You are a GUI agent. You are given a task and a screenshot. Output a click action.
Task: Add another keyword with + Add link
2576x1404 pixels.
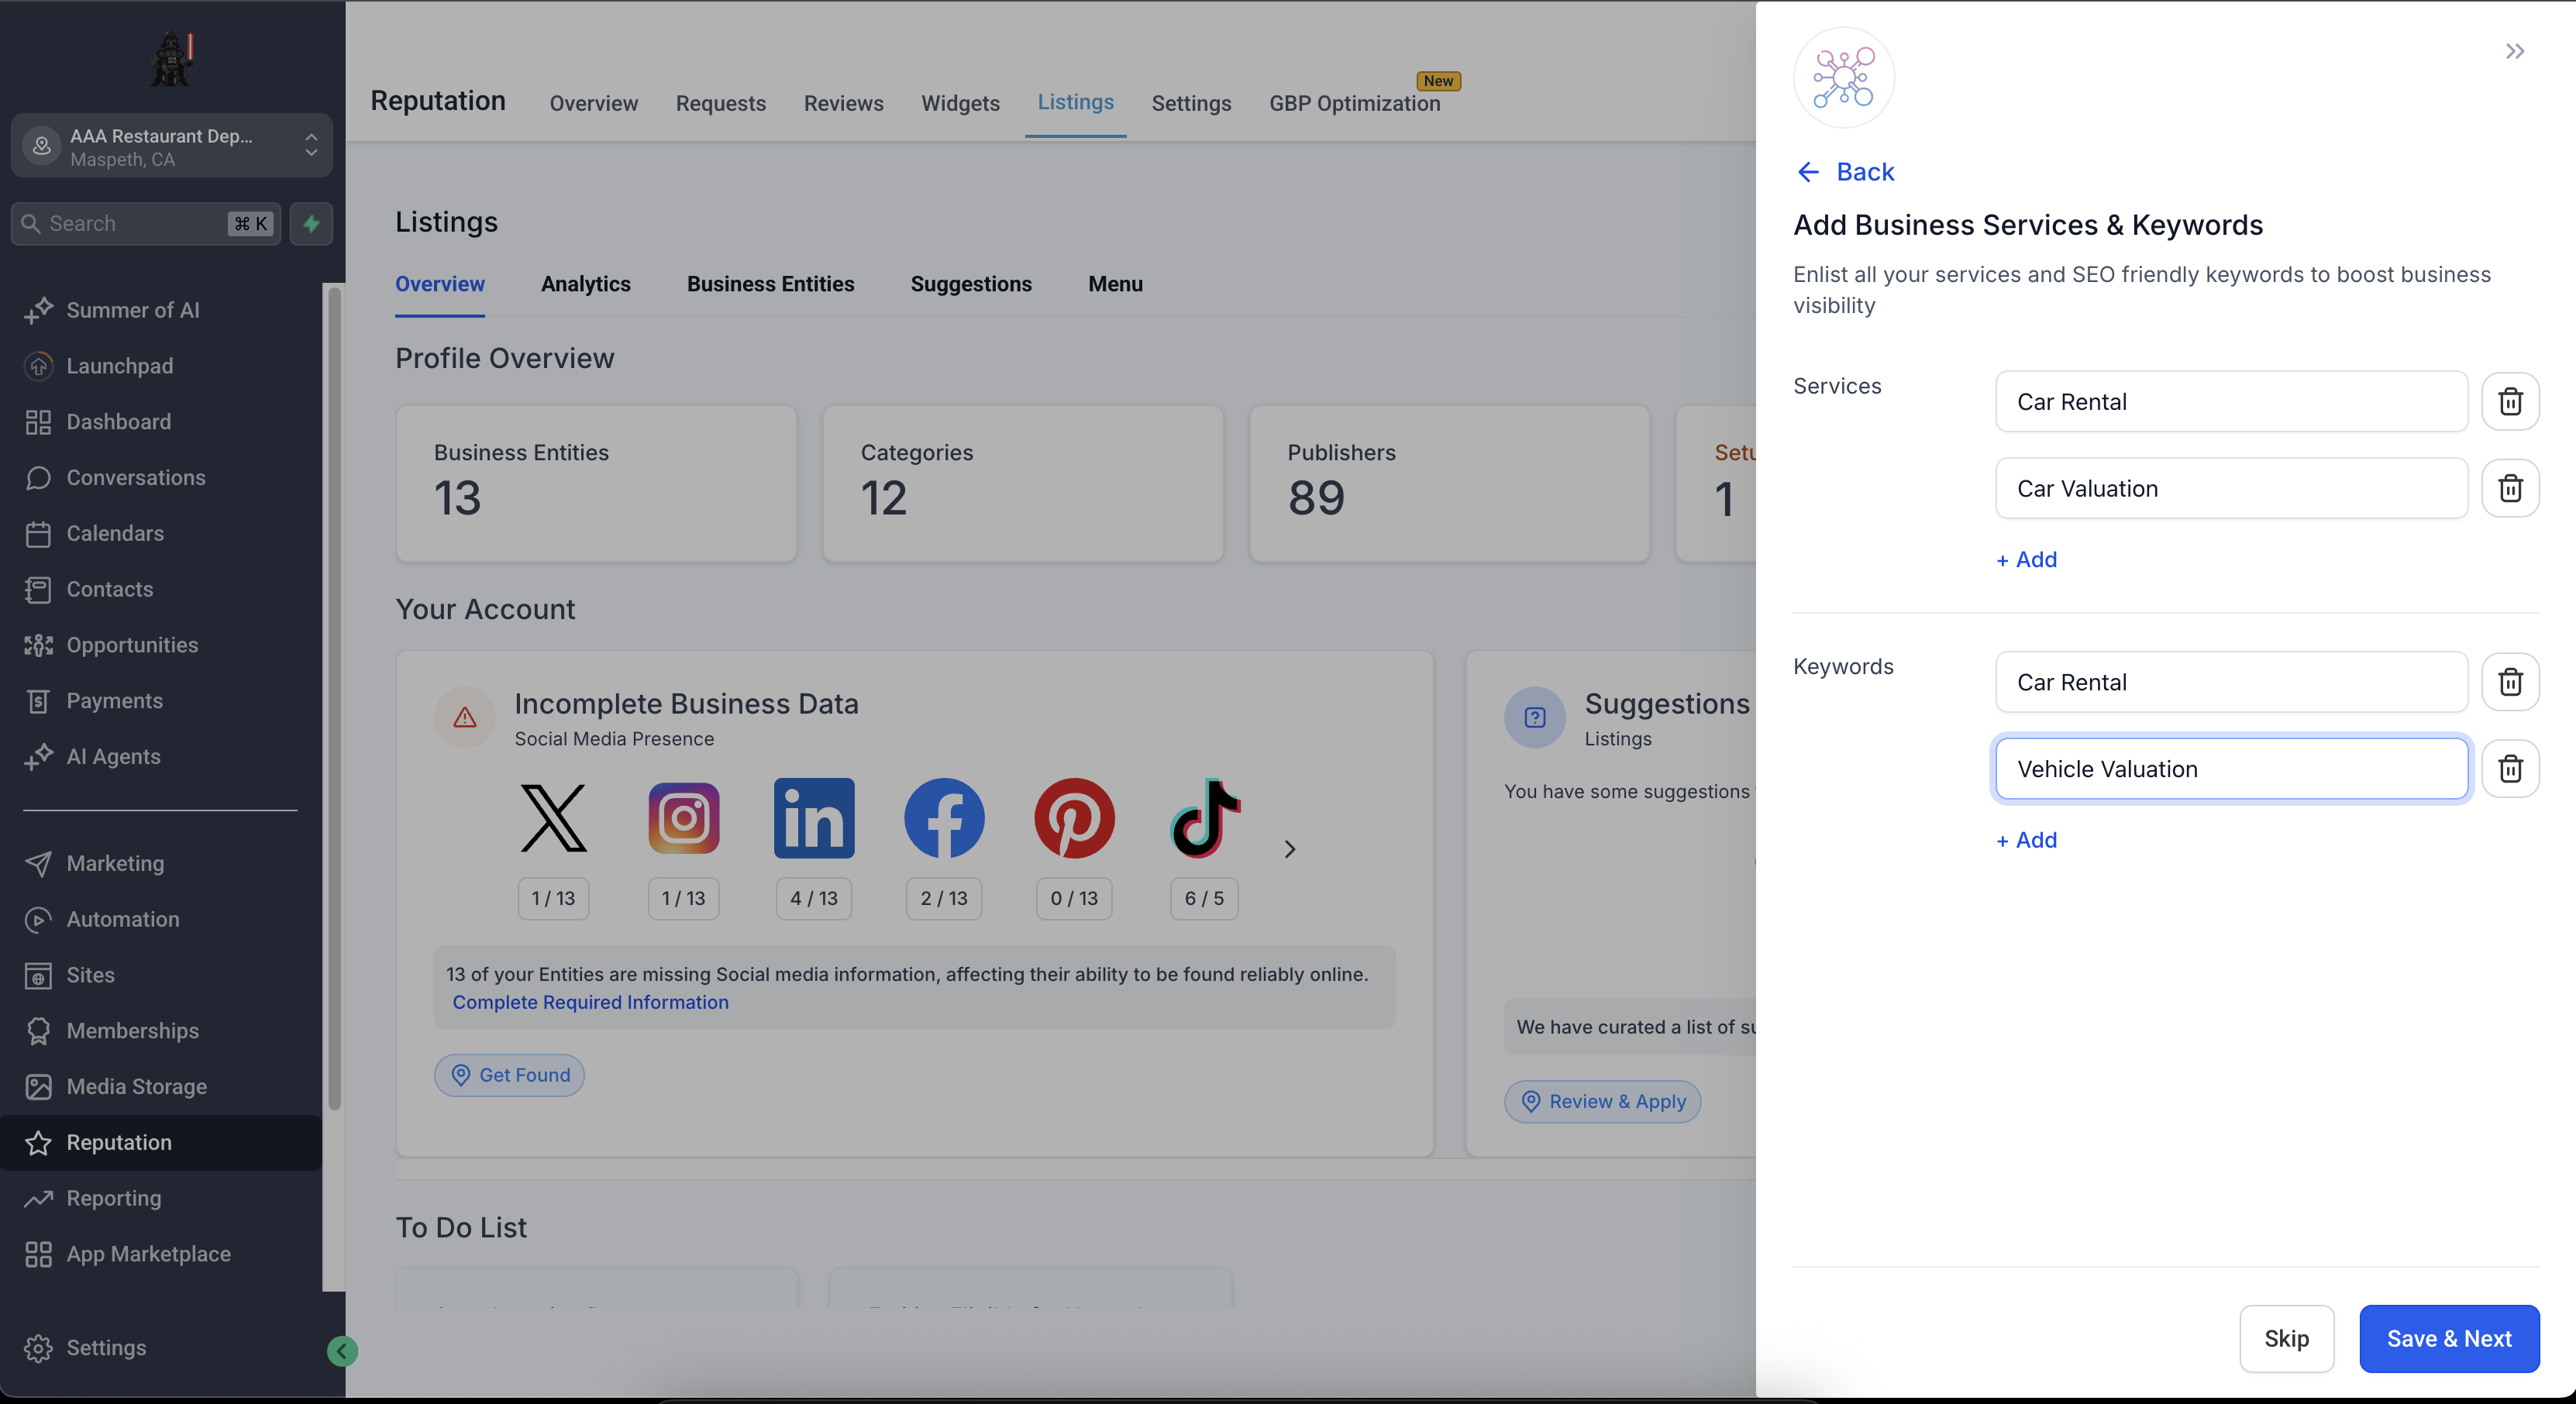(2026, 840)
